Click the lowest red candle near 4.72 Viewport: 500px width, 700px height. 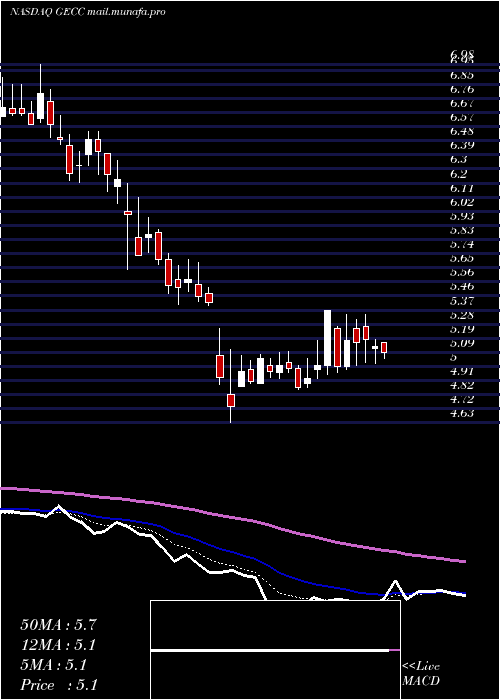pyautogui.click(x=231, y=400)
